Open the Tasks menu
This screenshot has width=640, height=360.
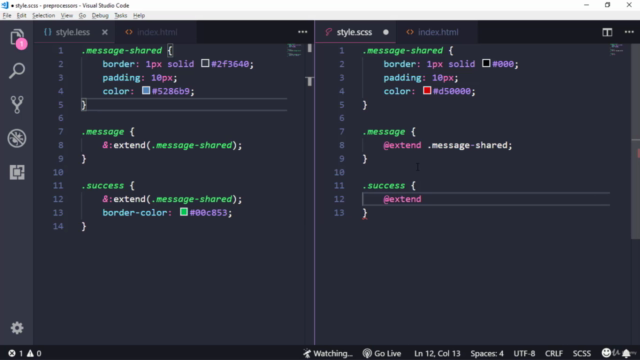[120, 16]
